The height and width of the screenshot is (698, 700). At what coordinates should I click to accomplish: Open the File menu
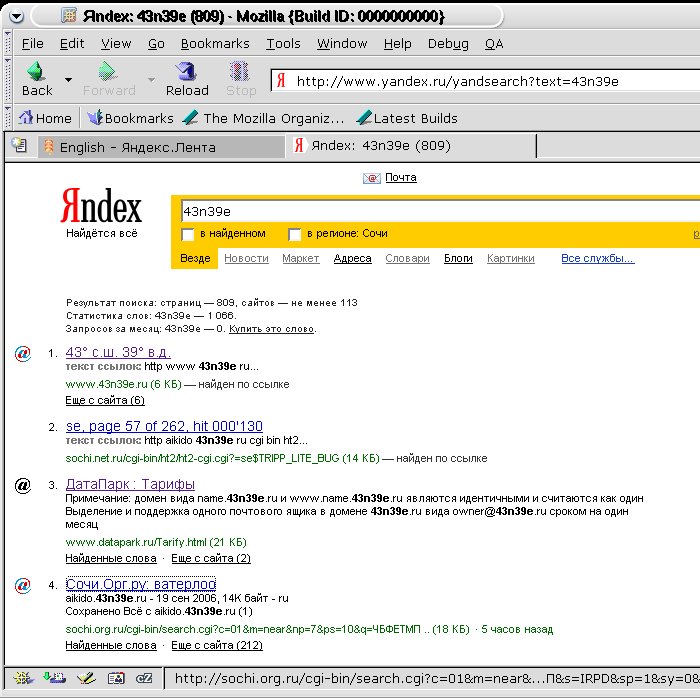[x=33, y=44]
